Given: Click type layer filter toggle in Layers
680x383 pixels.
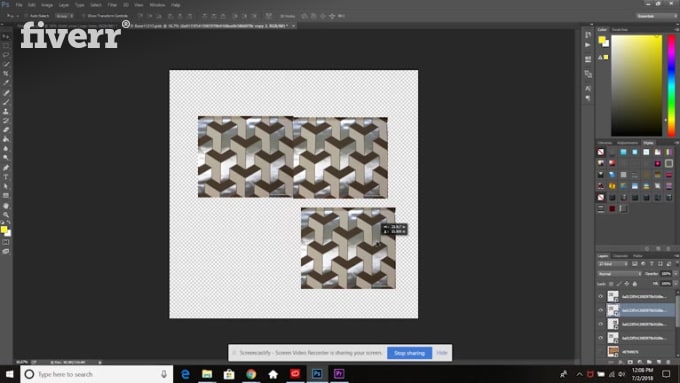Looking at the screenshot, I should click(652, 264).
